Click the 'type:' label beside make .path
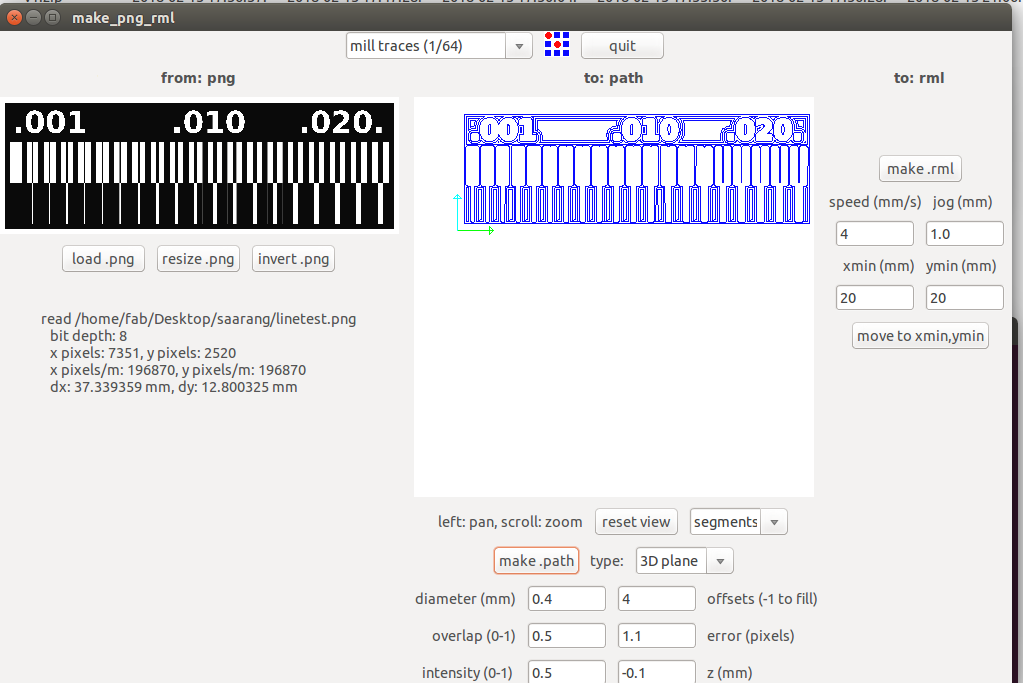This screenshot has width=1023, height=683. click(607, 561)
